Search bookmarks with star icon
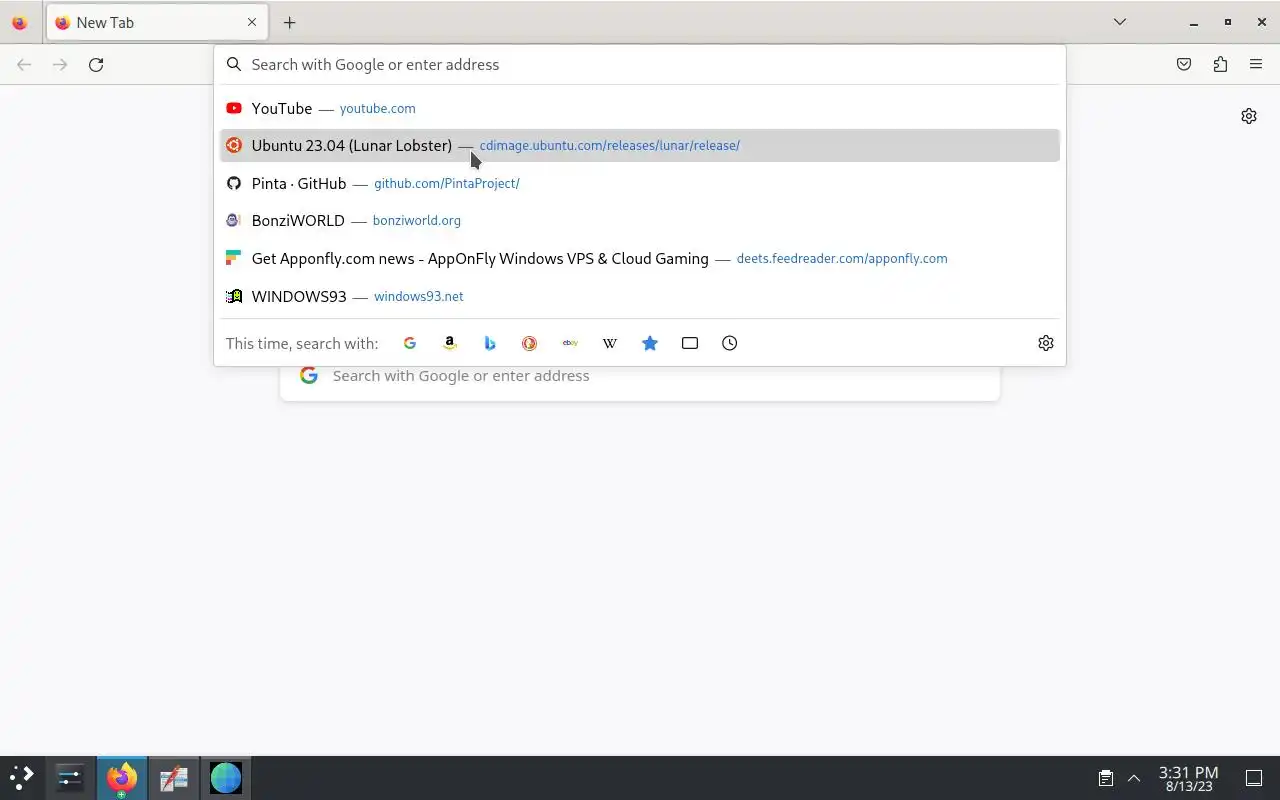 click(x=650, y=343)
